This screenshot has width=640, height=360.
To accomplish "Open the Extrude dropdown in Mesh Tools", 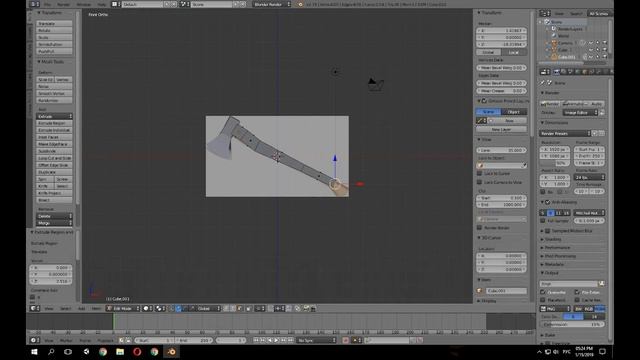I will pyautogui.click(x=54, y=116).
